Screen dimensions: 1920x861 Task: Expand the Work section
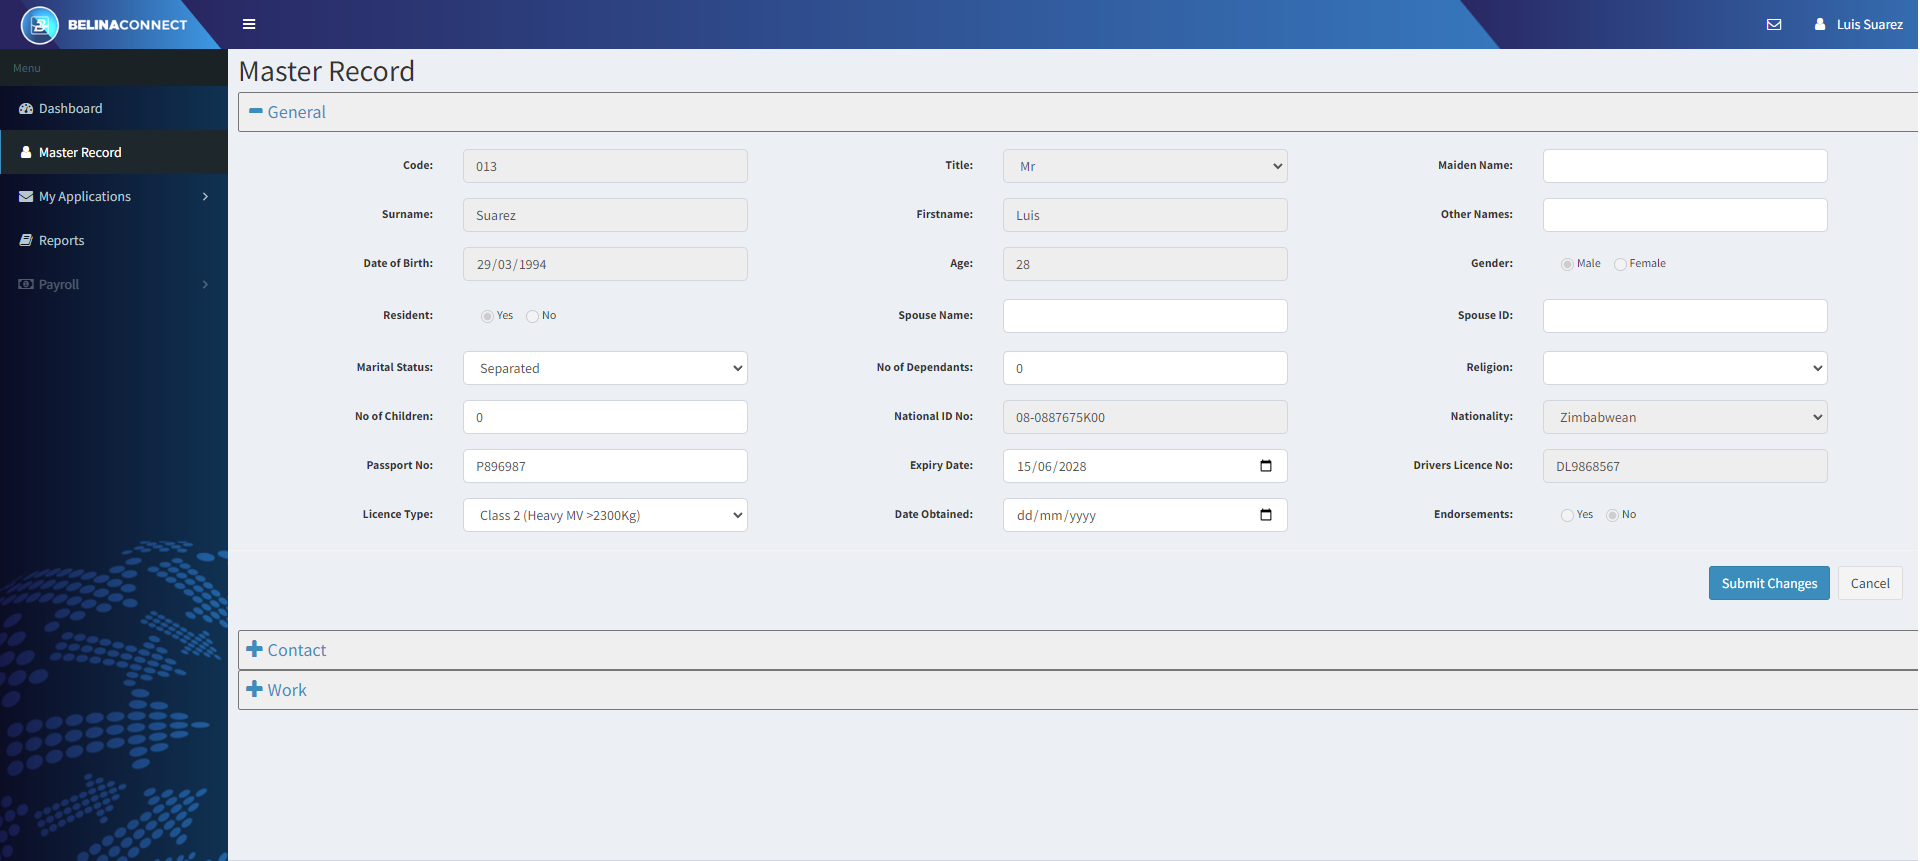coord(1078,690)
